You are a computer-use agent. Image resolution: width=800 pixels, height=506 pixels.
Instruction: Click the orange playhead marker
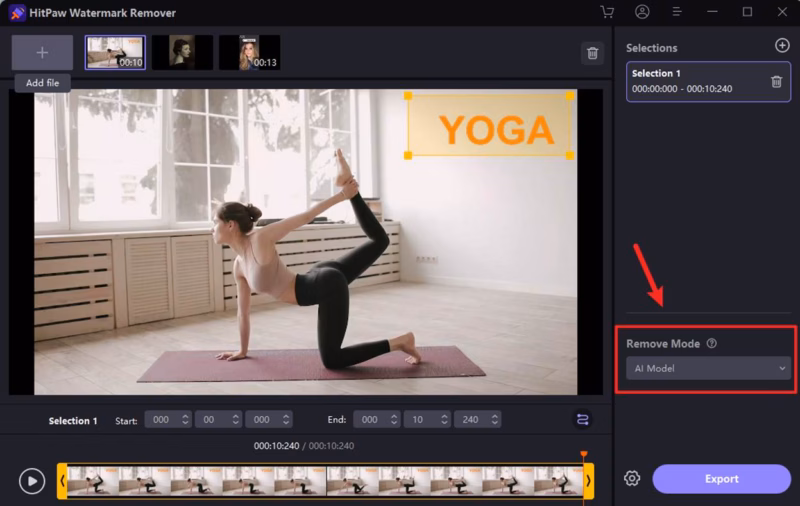point(584,454)
